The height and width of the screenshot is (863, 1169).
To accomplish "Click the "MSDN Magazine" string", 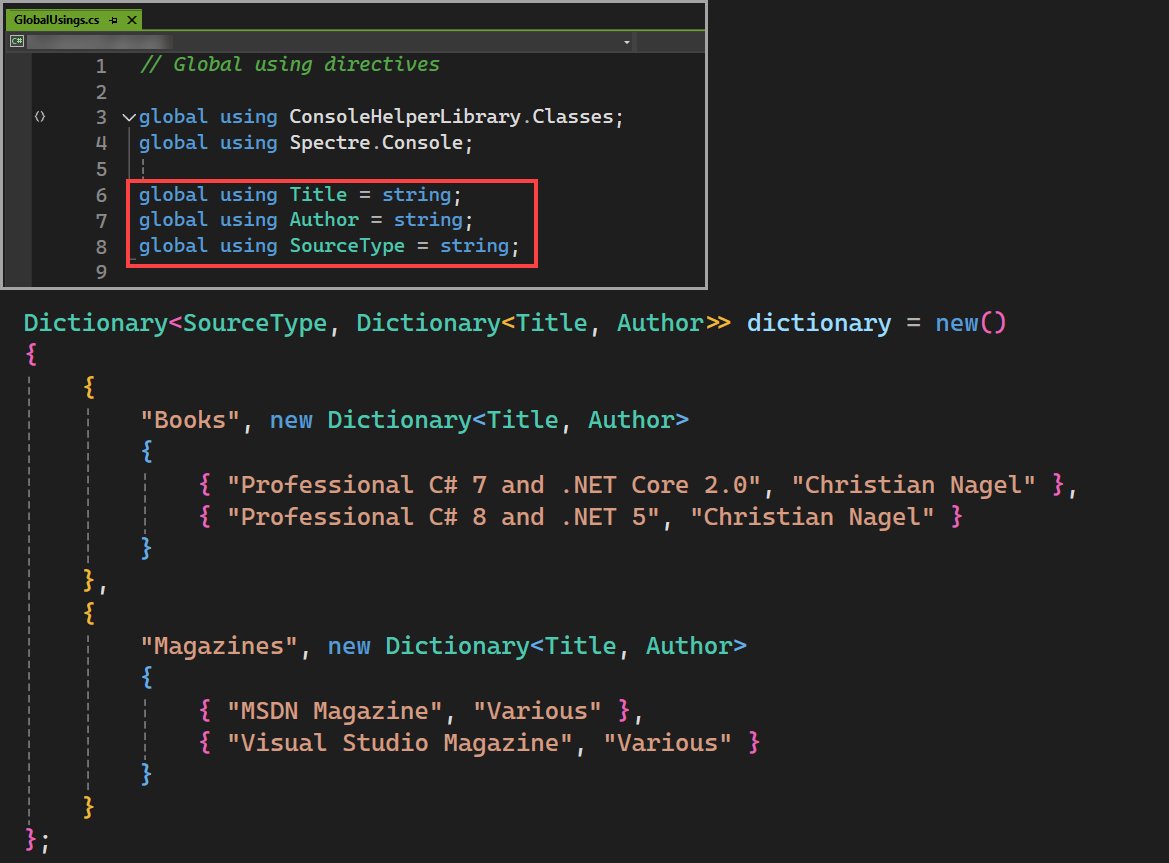I will [x=335, y=711].
